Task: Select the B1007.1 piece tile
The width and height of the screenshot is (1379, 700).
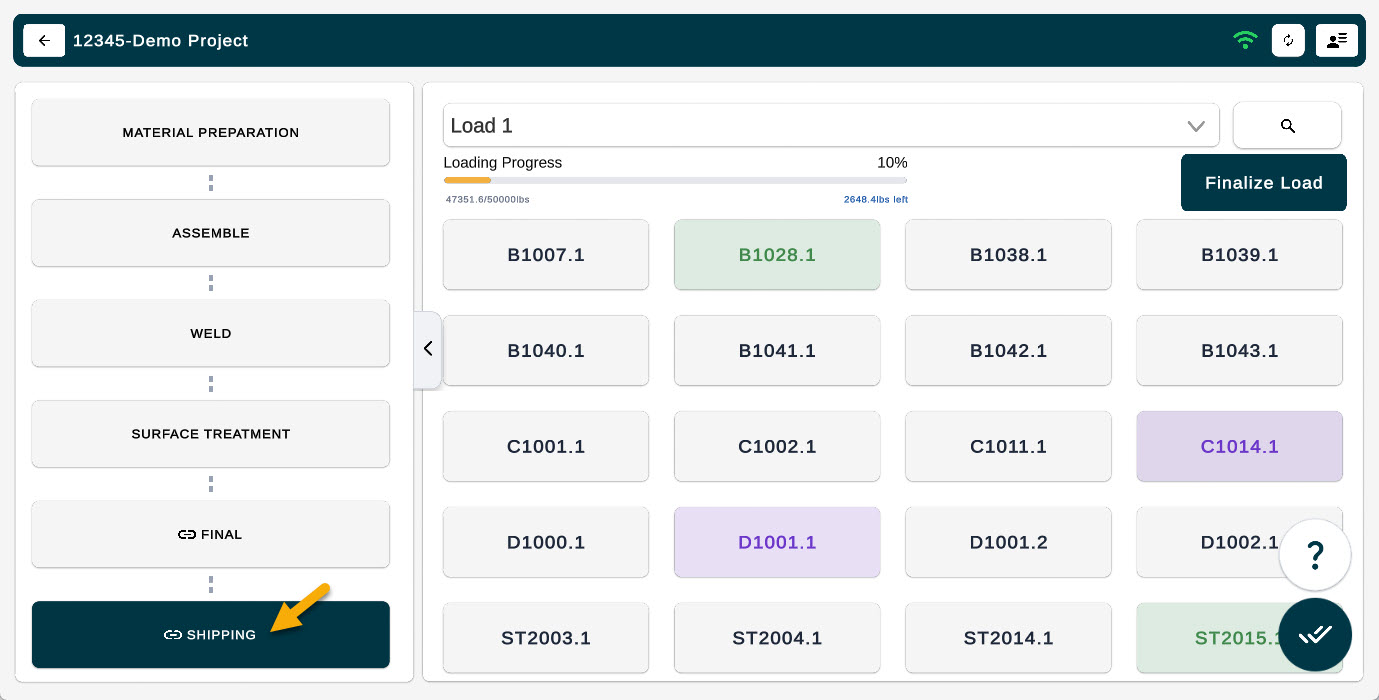Action: tap(546, 255)
